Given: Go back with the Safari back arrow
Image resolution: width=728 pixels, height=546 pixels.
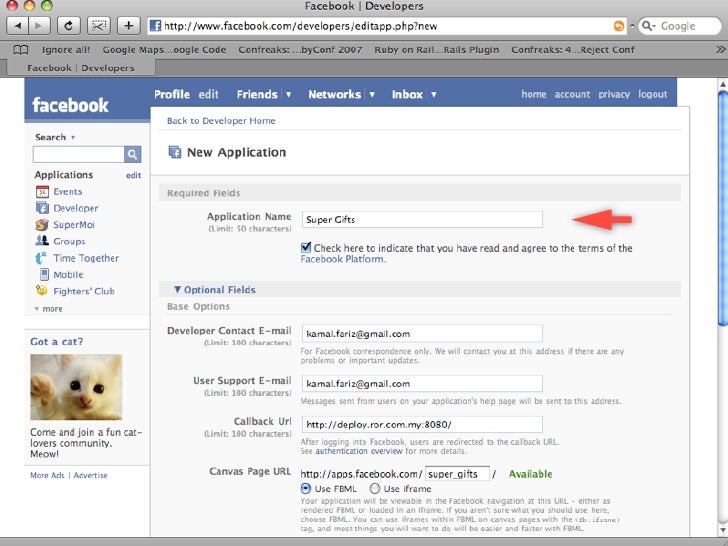Looking at the screenshot, I should [18, 26].
